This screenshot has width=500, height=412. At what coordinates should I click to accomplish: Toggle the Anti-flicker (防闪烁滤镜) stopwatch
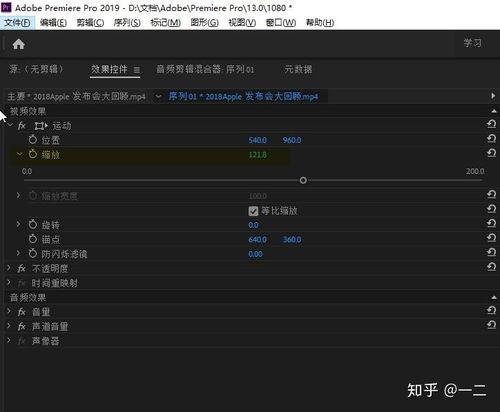click(x=33, y=254)
